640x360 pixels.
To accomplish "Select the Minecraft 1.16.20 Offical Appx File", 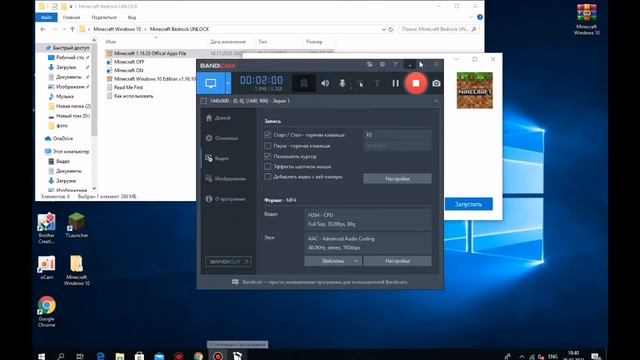I will [x=150, y=53].
